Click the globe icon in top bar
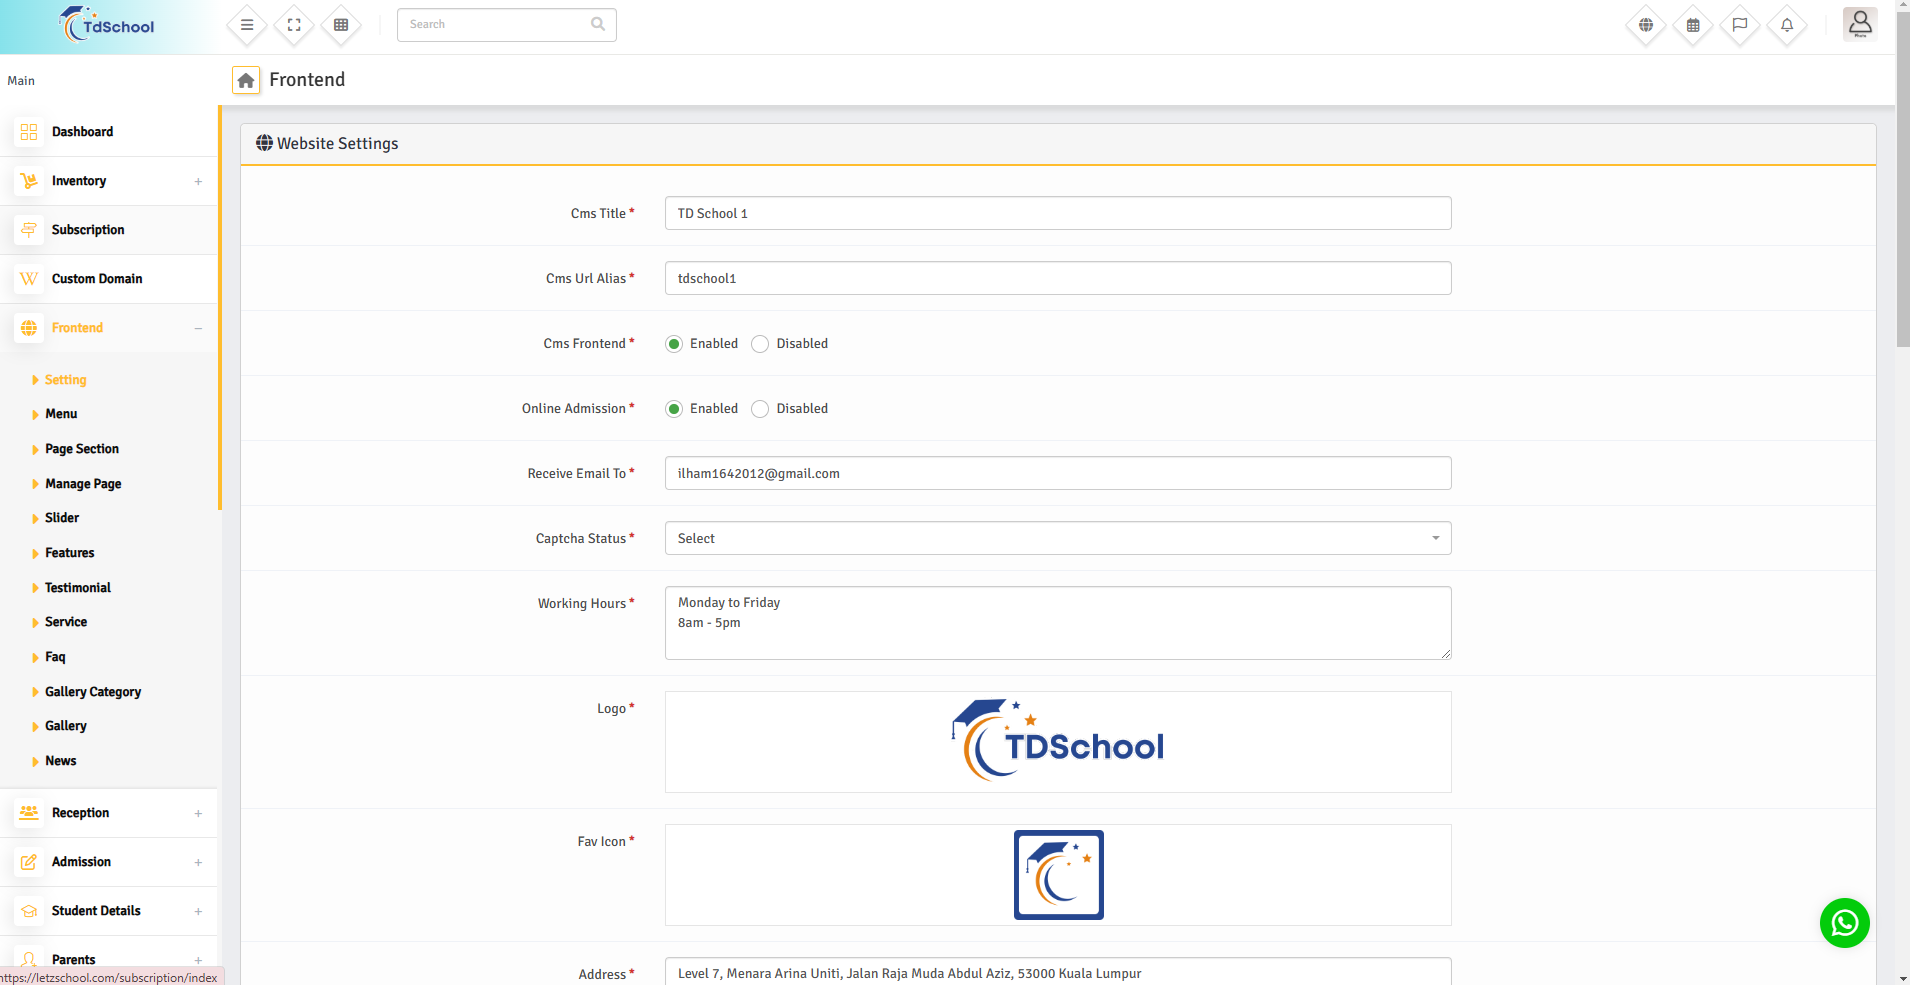The height and width of the screenshot is (985, 1910). click(1646, 25)
